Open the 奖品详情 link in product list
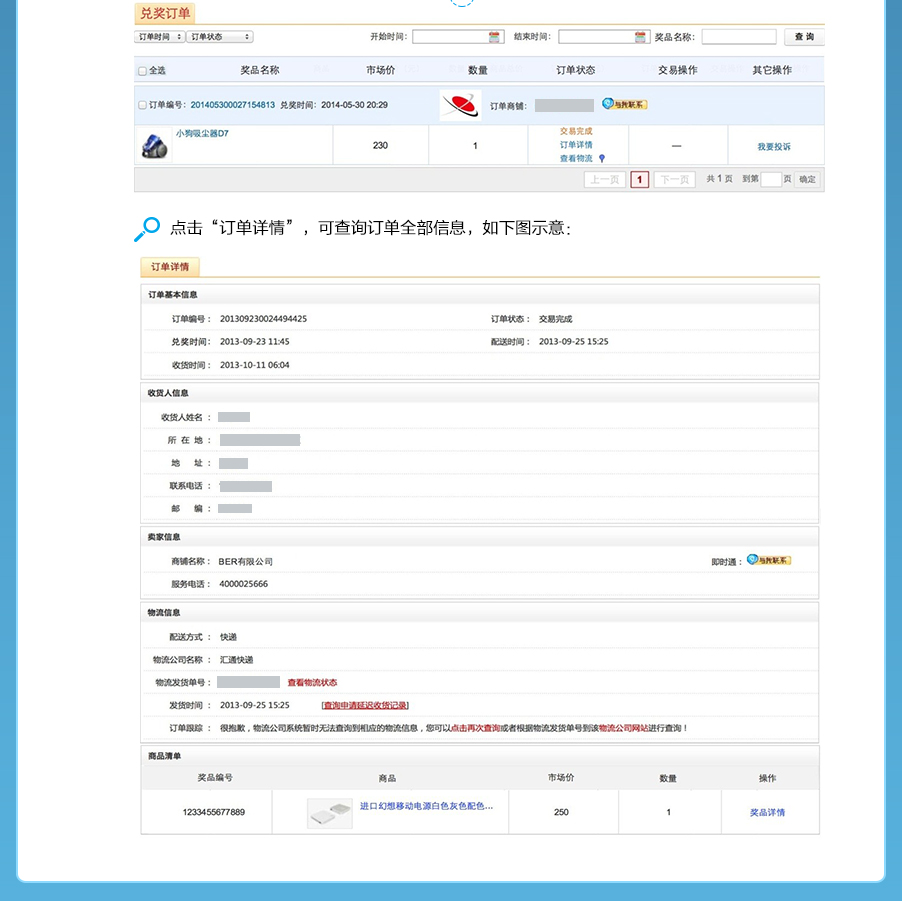Viewport: 902px width, 901px height. coord(767,812)
